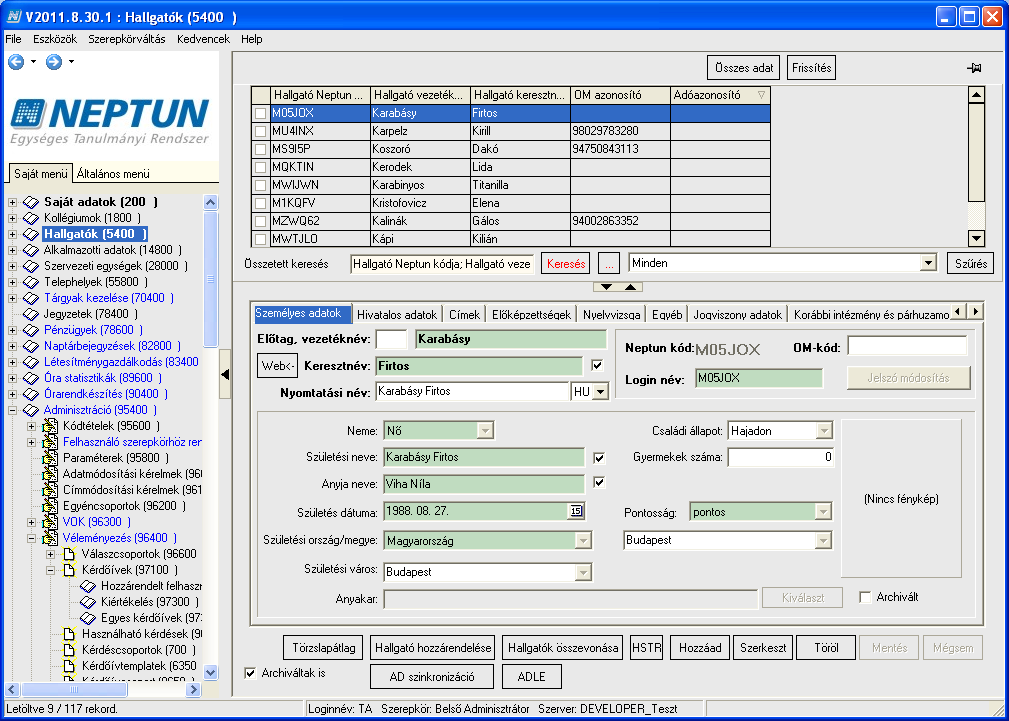Click the back navigation arrow icon
Screen dimensions: 1009x721
[15, 62]
